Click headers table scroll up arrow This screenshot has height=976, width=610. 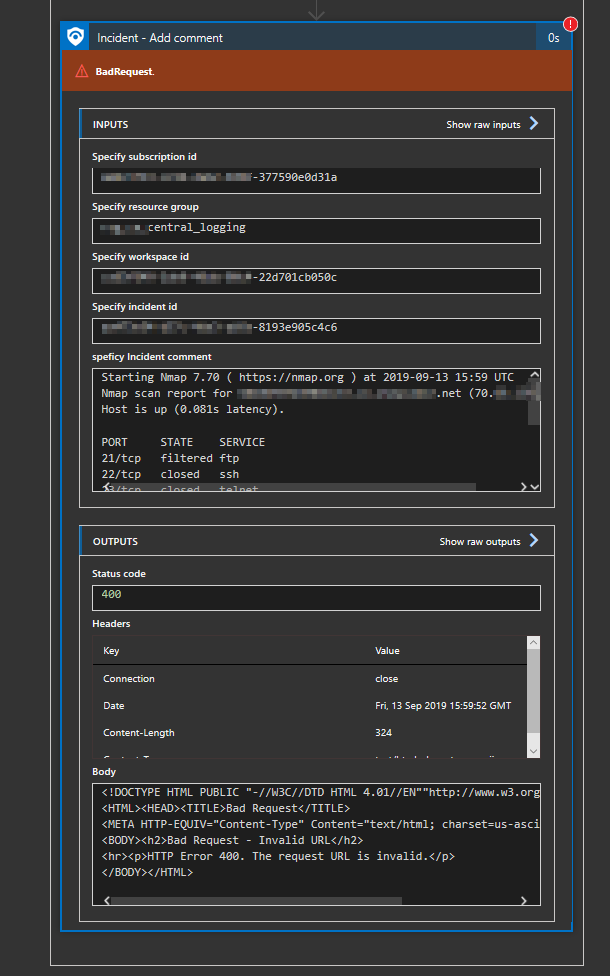coord(533,642)
